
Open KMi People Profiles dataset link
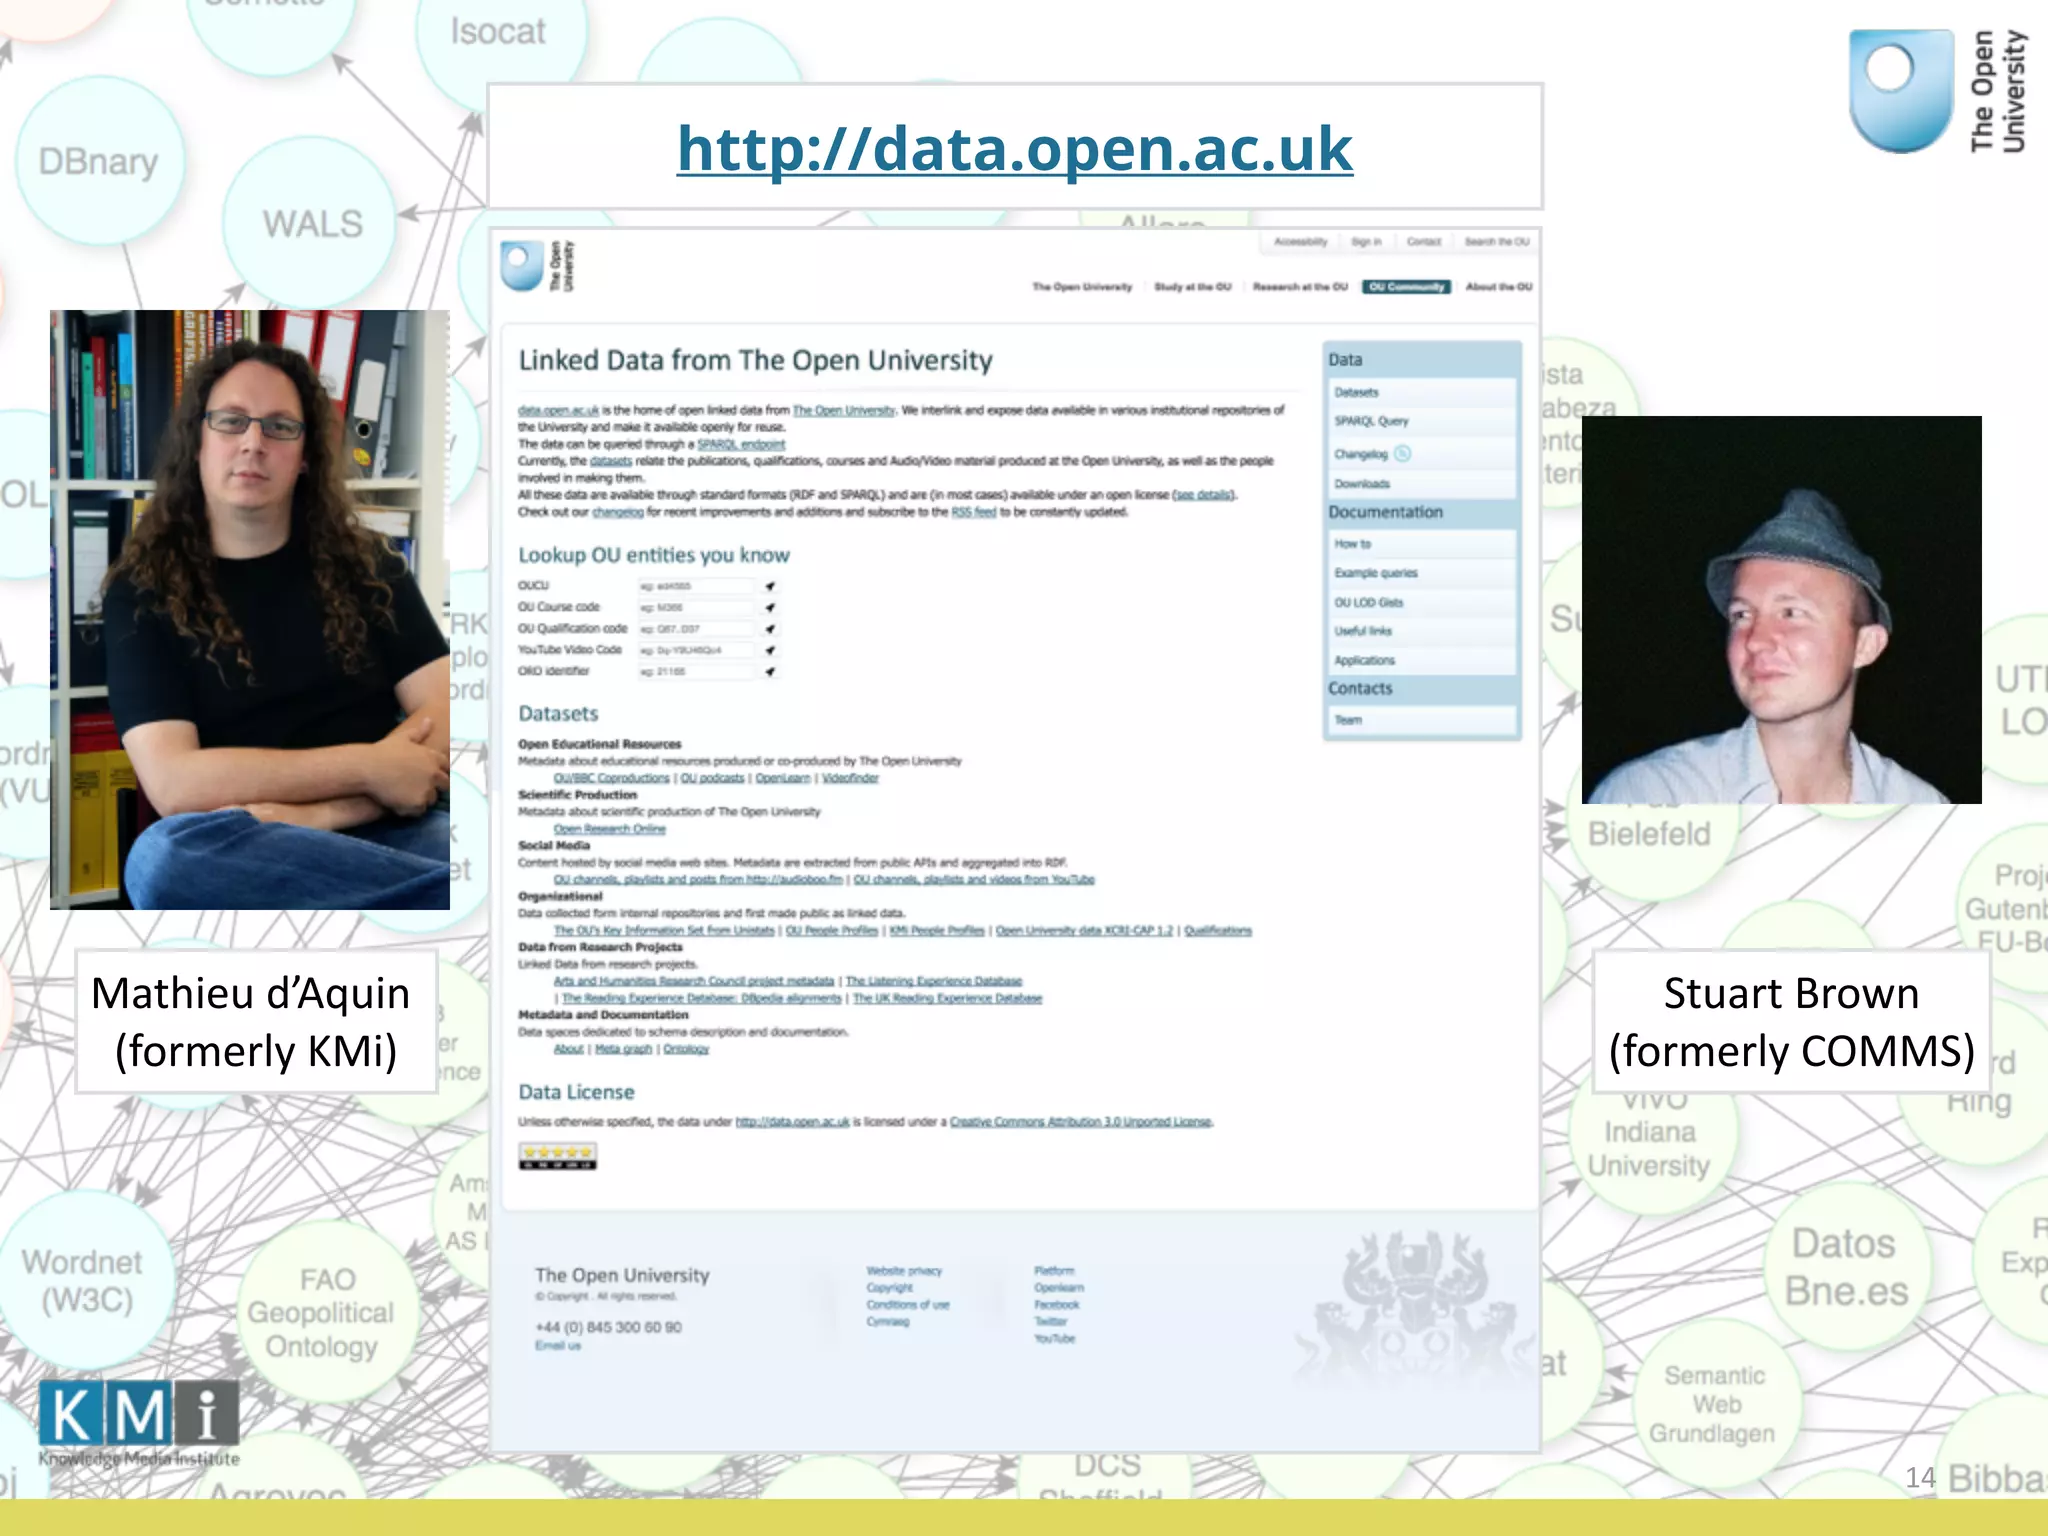pos(937,931)
